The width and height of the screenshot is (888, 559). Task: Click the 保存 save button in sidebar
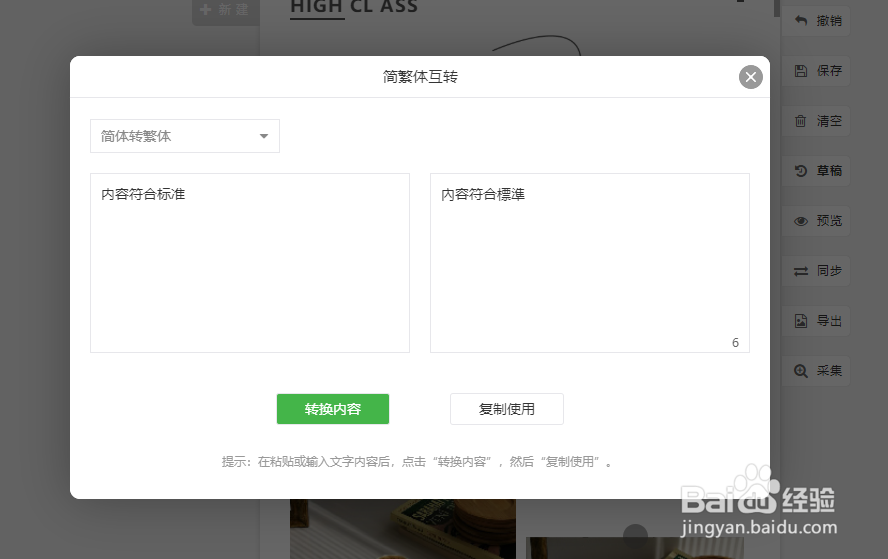click(x=816, y=71)
